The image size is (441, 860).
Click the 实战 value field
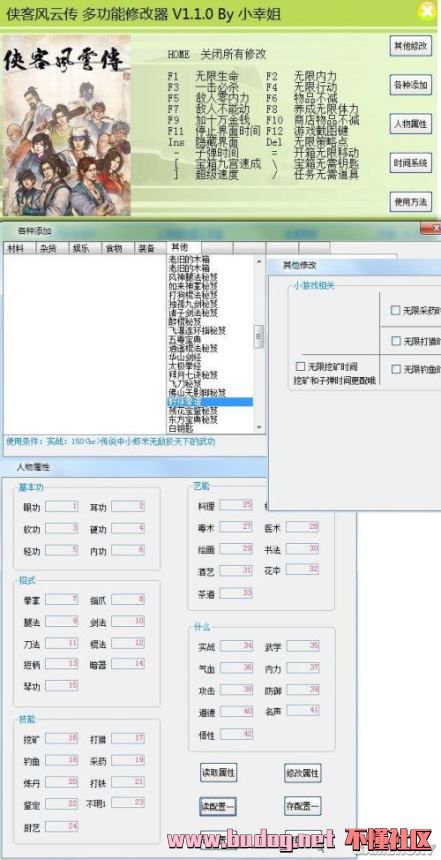click(236, 646)
